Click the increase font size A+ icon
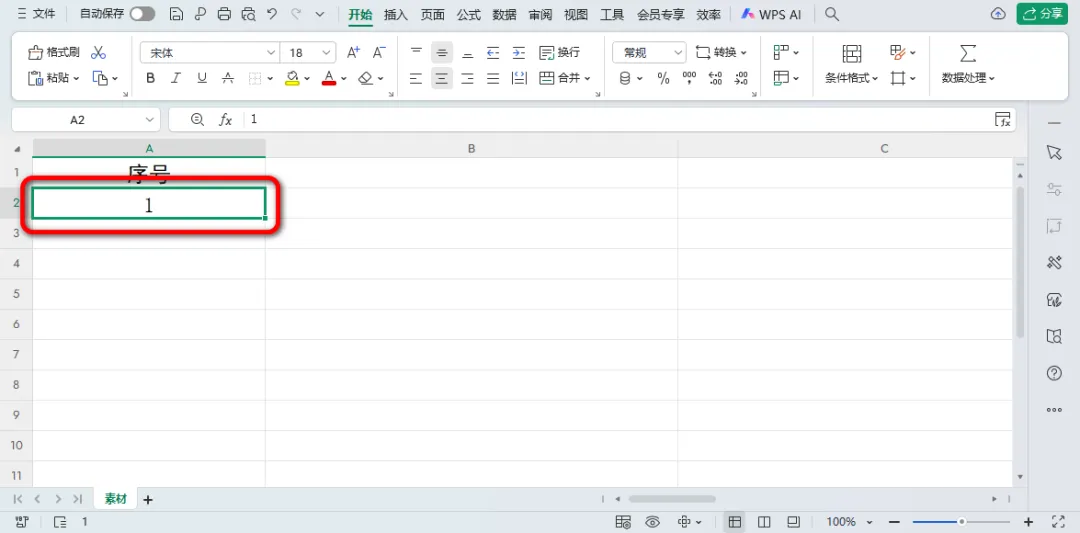 tap(353, 52)
